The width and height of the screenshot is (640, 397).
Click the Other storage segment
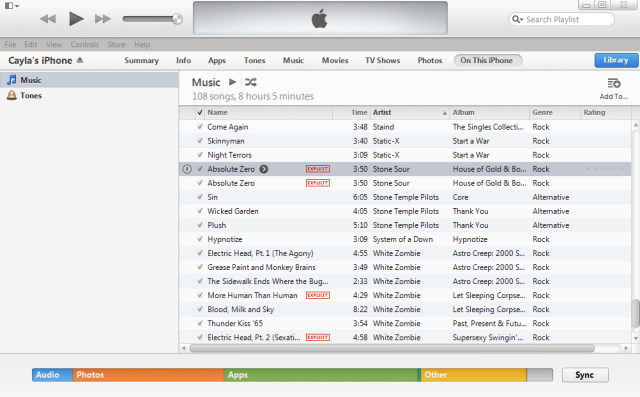[473, 375]
